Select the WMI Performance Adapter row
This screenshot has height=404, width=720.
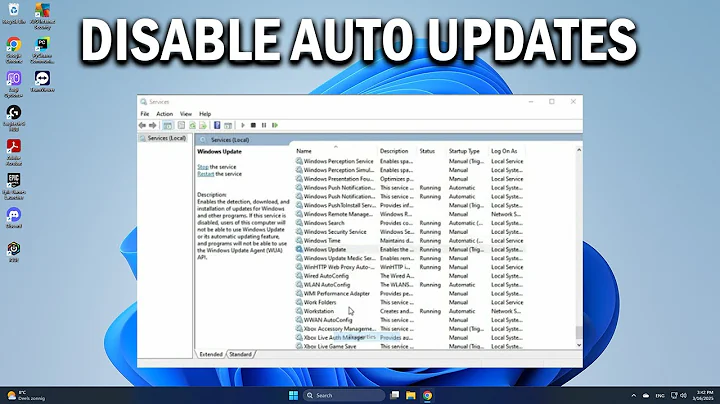[410, 293]
